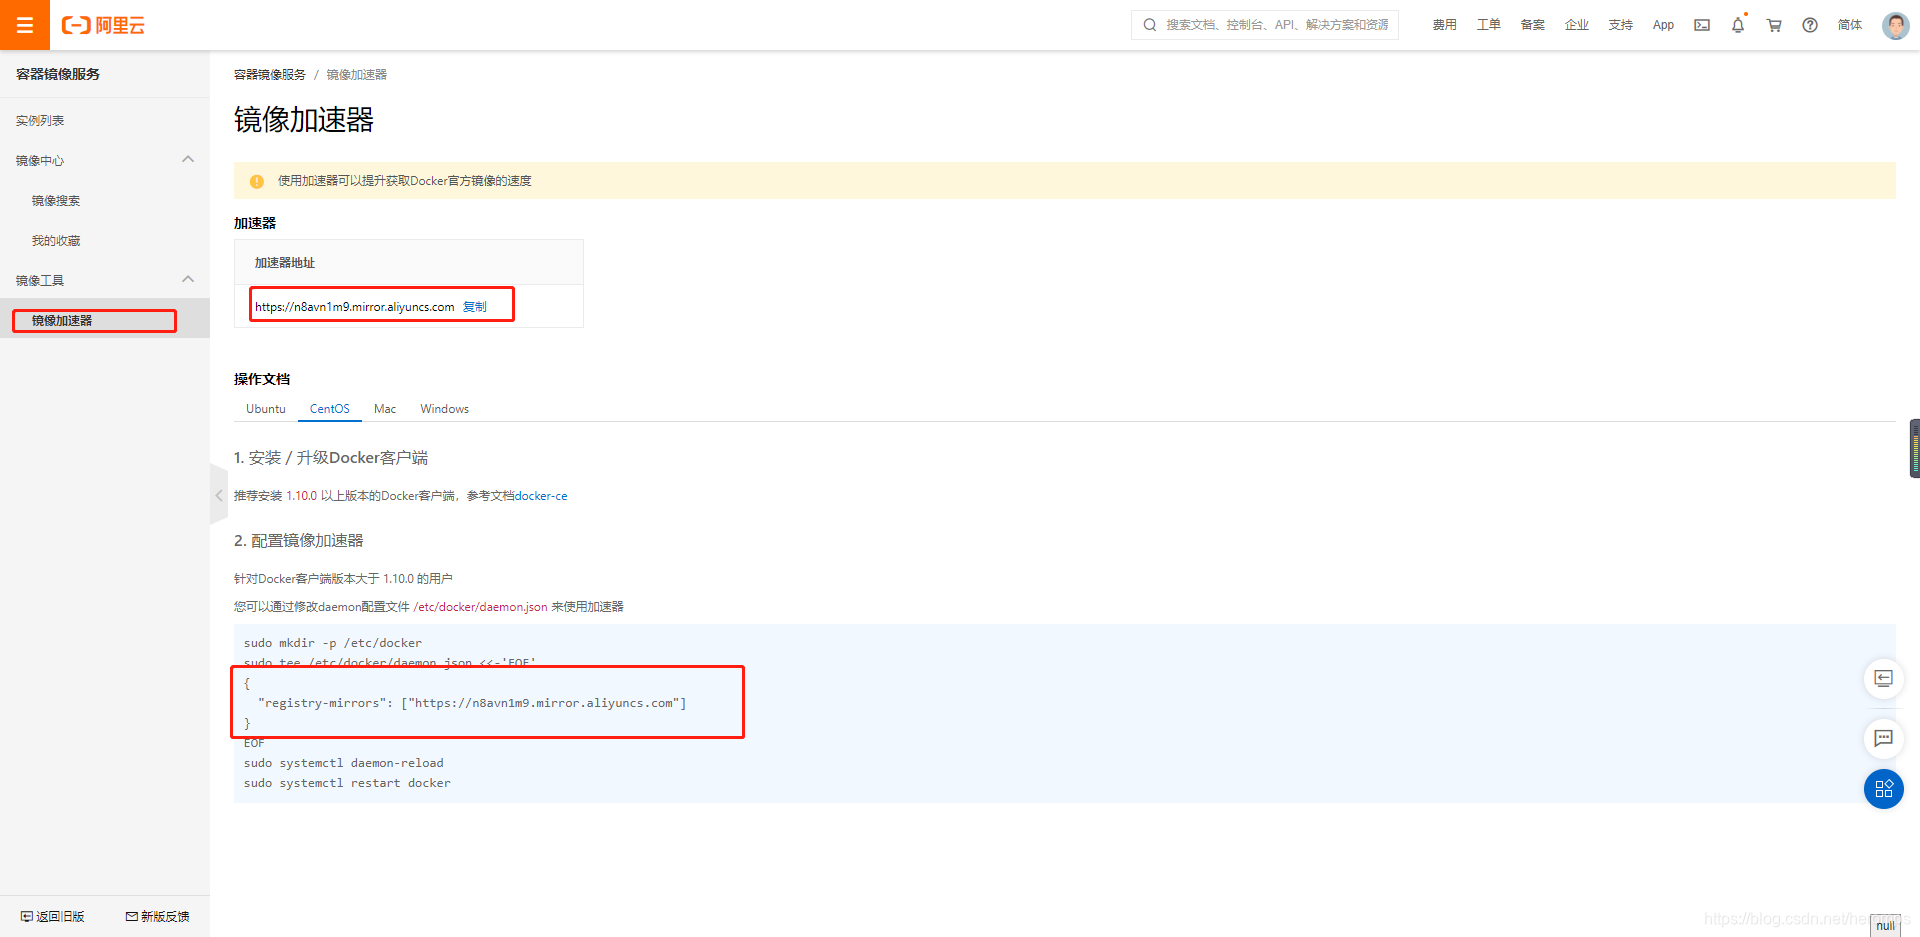Click the registry-mirrors code line
Viewport: 1920px width, 937px height.
pyautogui.click(x=472, y=703)
